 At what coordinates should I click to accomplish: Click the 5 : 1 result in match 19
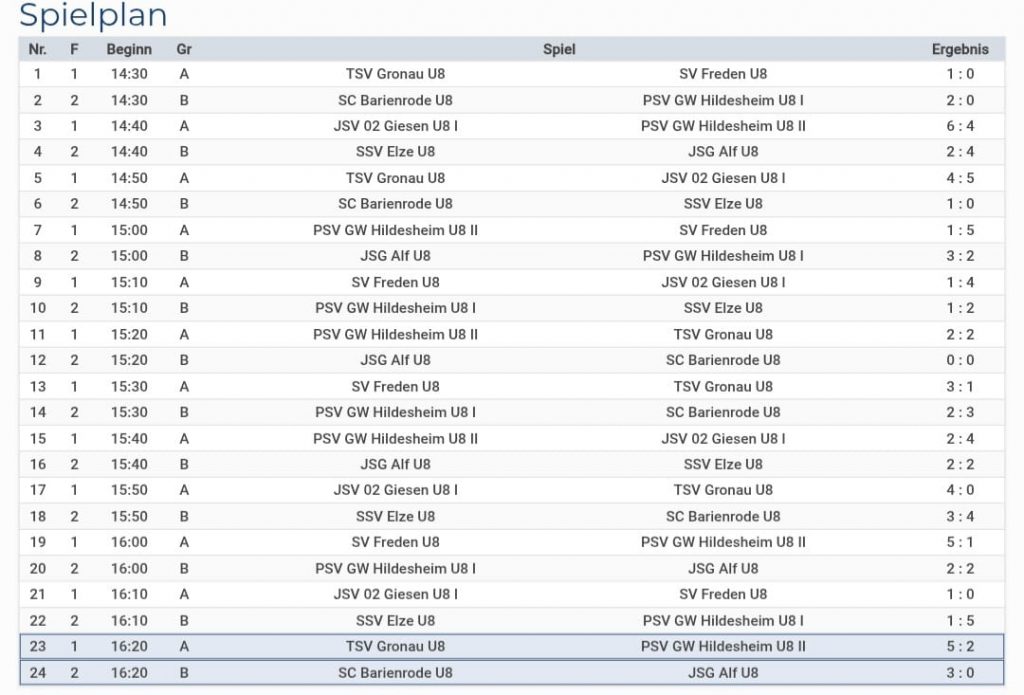960,542
